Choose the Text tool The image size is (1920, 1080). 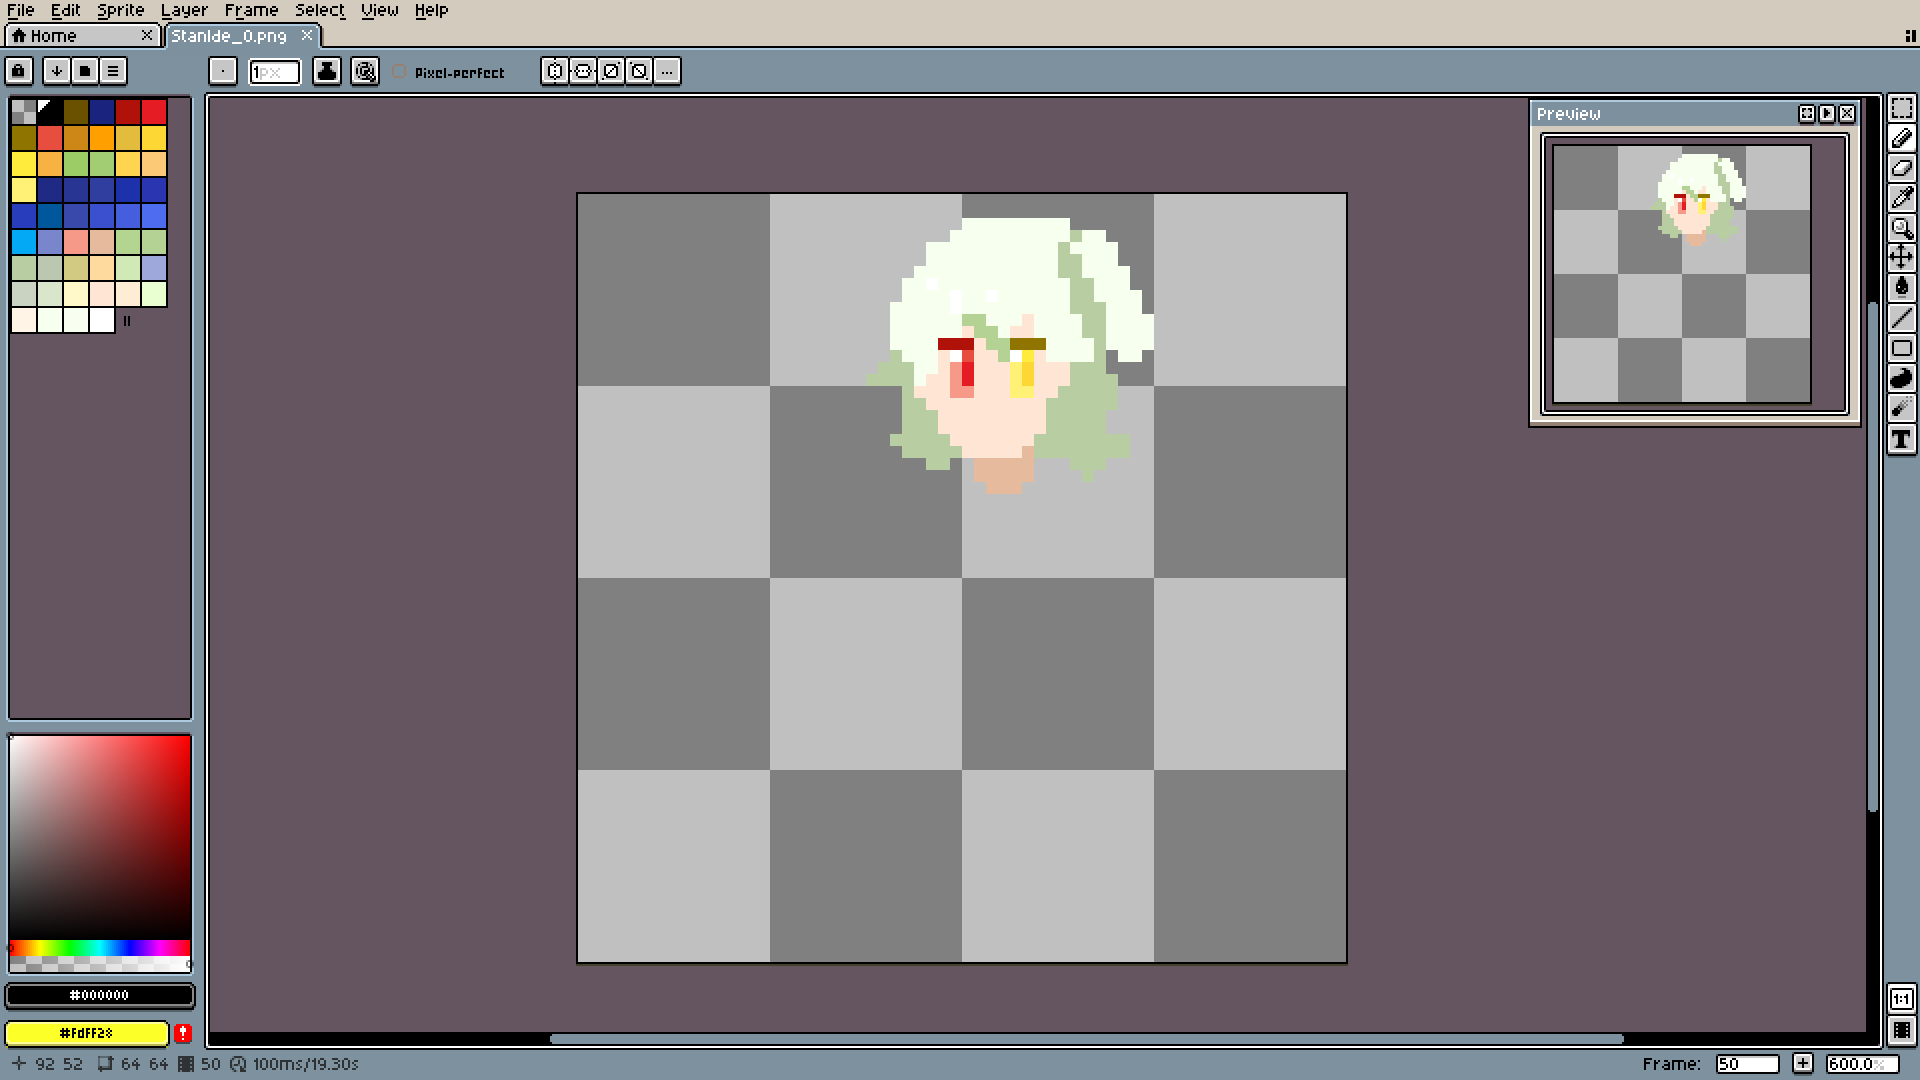[x=1901, y=439]
